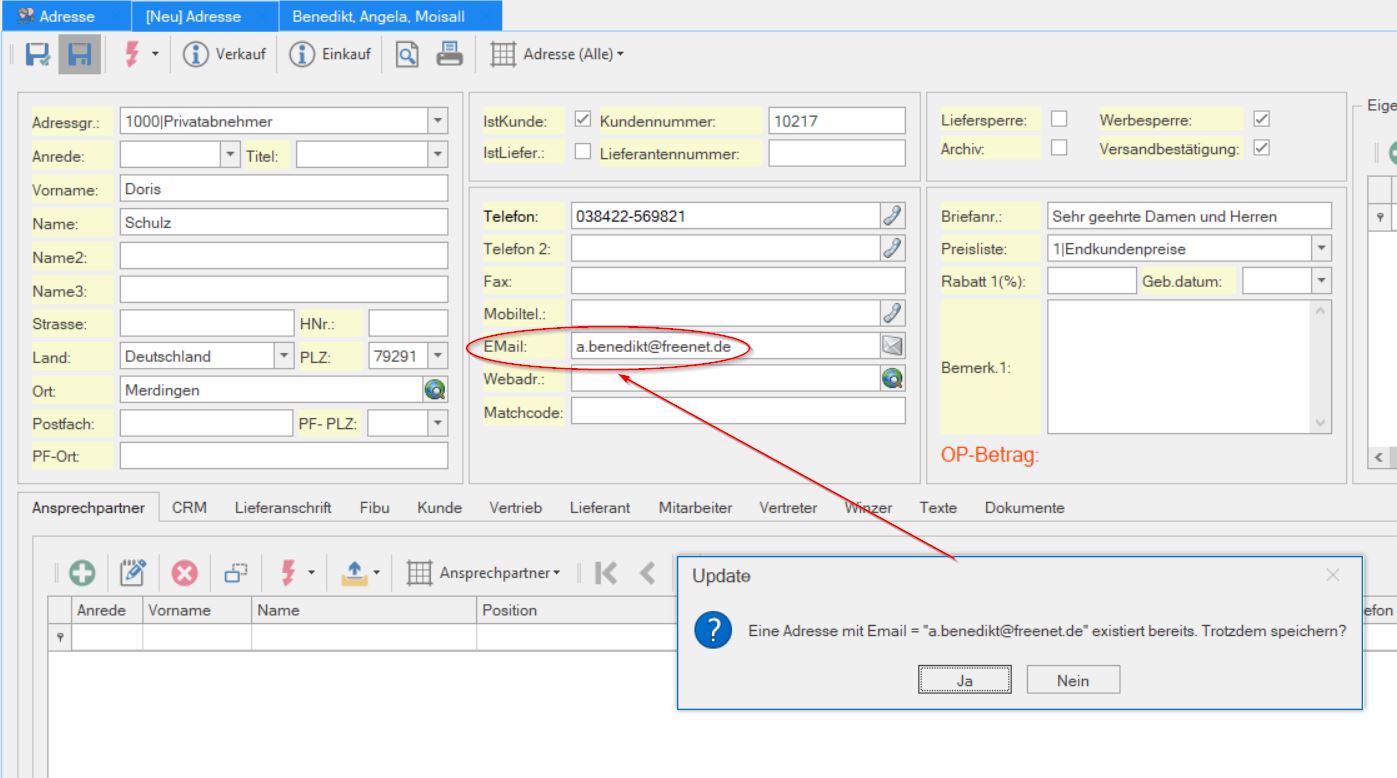Click the edit notepad icon in Ansprechpartner toolbar
The height and width of the screenshot is (778, 1397).
133,575
